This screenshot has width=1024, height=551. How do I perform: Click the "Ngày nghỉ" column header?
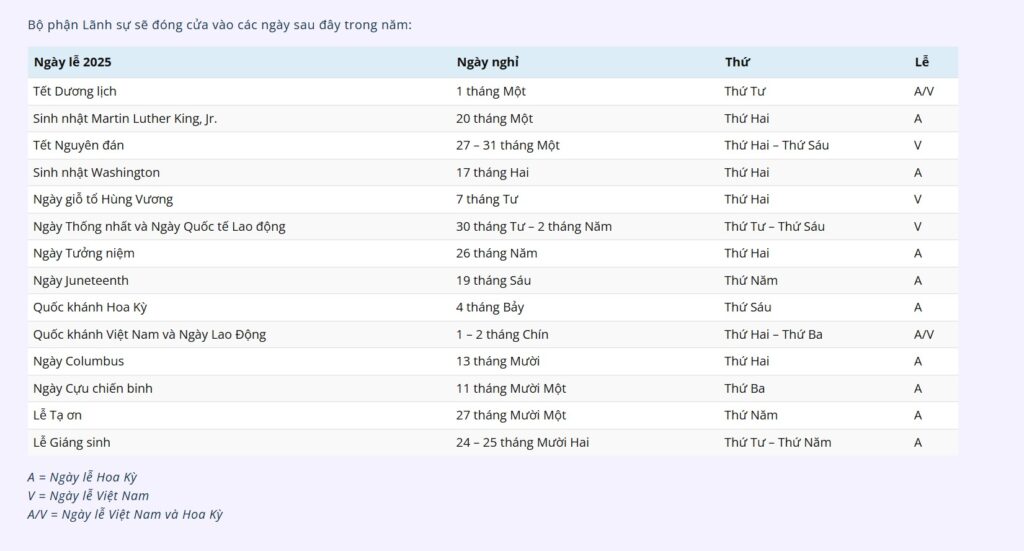487,62
